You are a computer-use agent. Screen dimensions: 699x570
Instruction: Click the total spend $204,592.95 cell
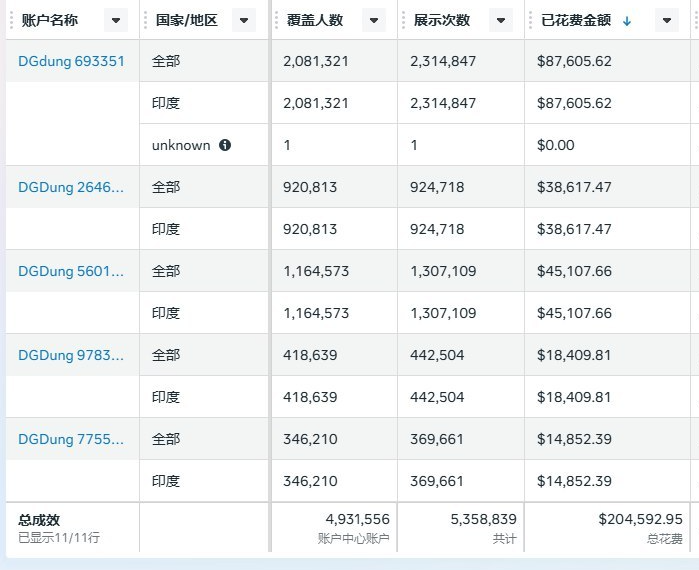point(640,519)
